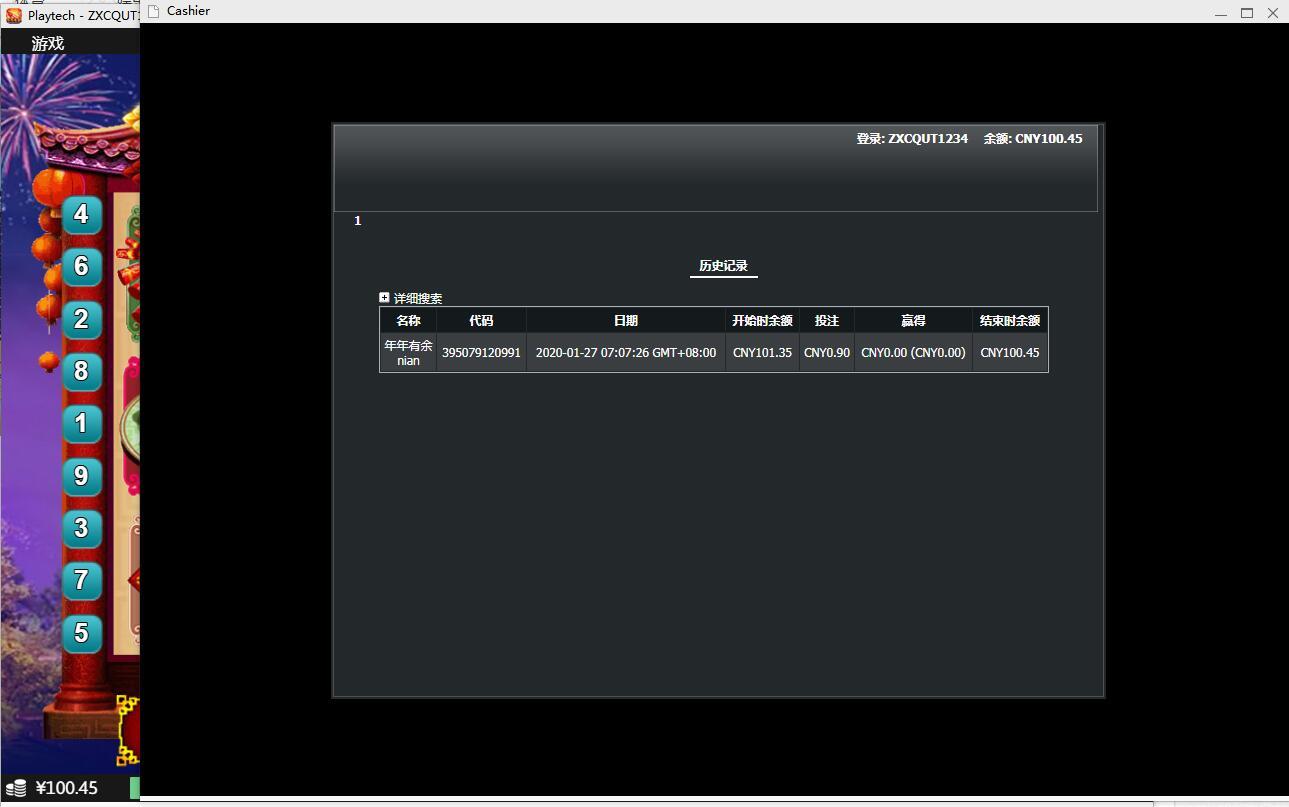This screenshot has height=807, width=1289.
Task: Maximize the Cashier window
Action: pos(1247,13)
